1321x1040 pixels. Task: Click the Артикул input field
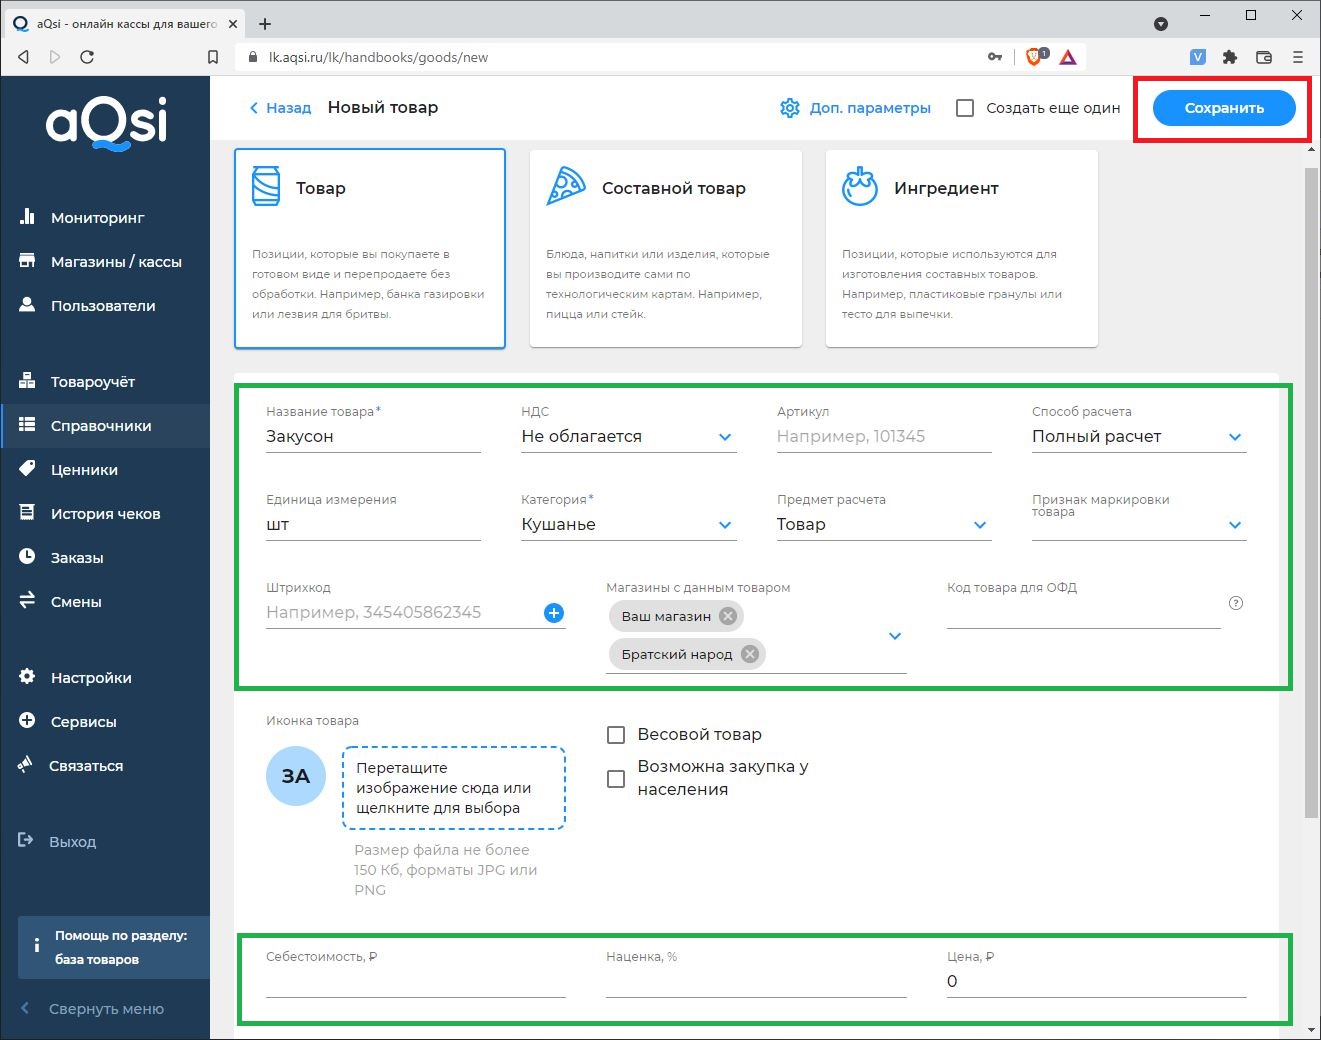[x=884, y=437]
